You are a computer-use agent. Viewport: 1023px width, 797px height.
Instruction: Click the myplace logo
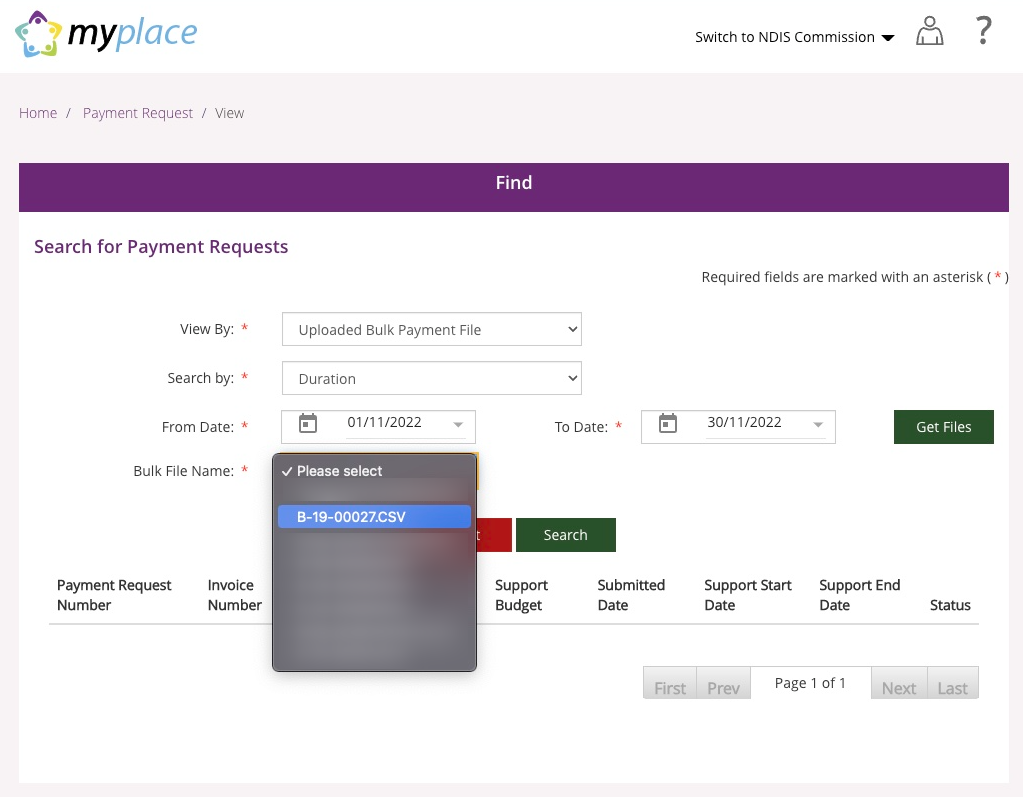(x=106, y=35)
